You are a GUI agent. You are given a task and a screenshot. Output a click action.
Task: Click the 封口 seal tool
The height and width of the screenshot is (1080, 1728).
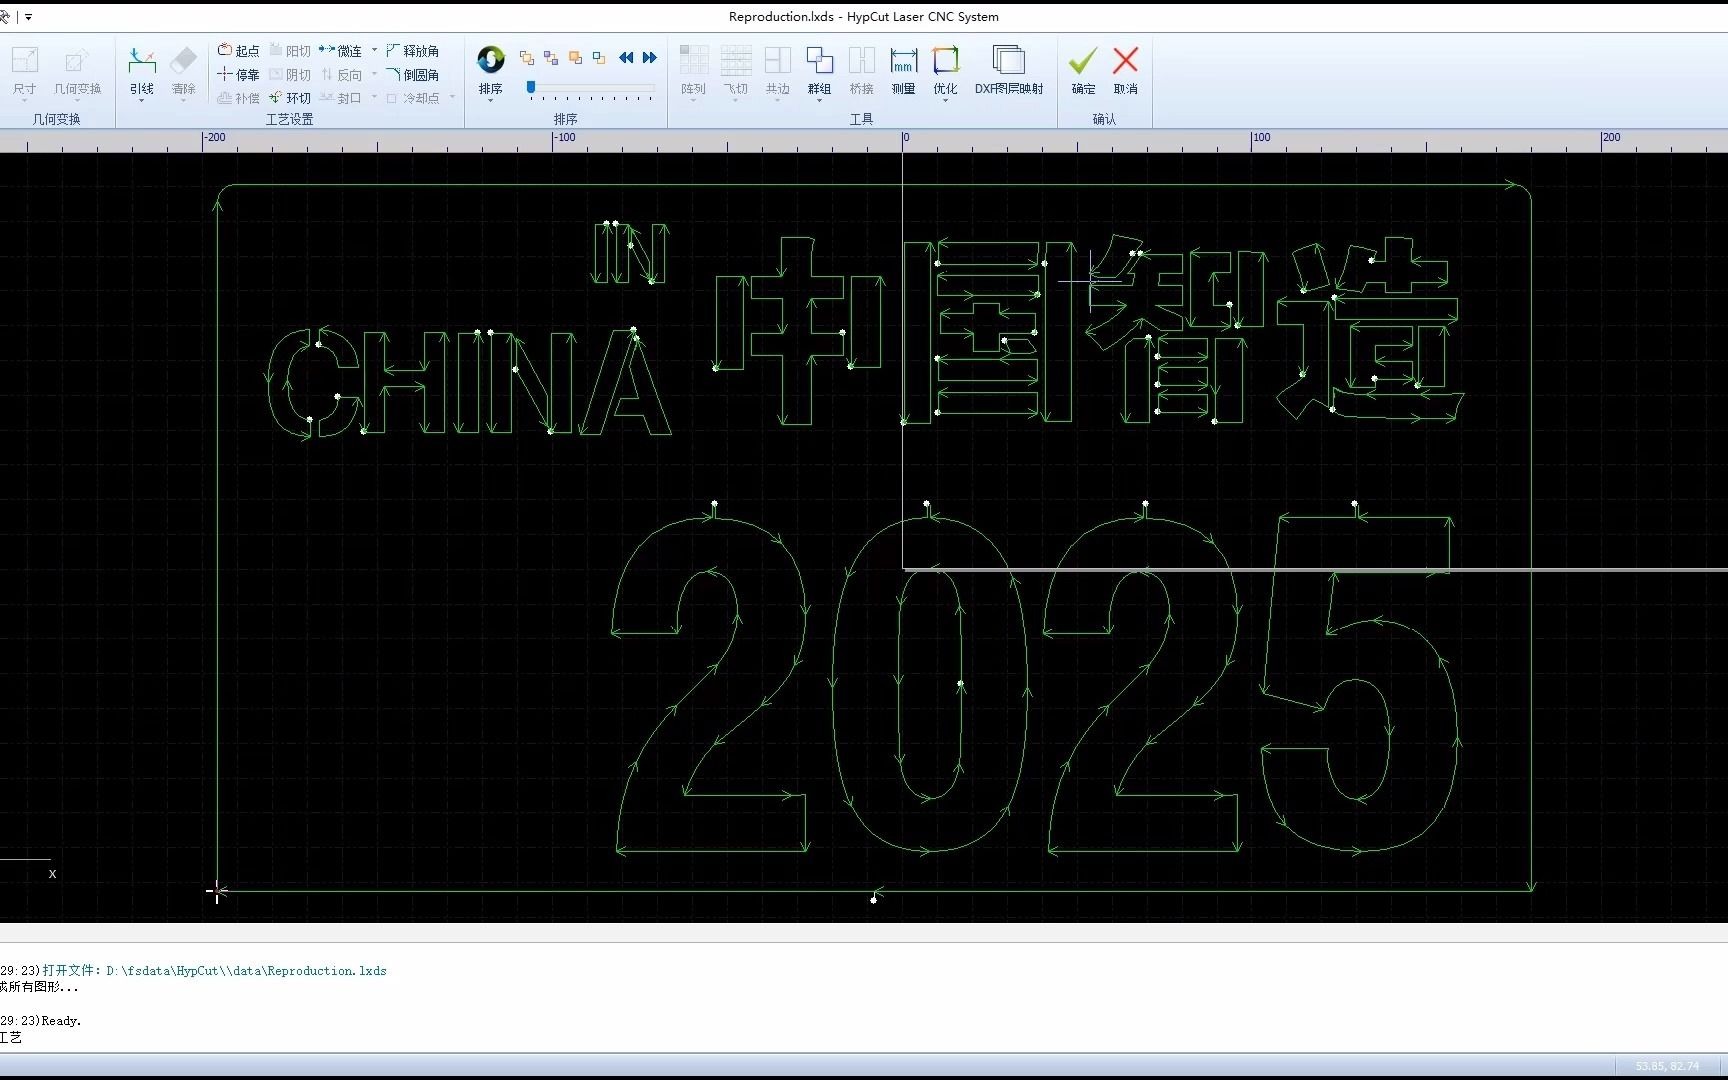pos(341,98)
